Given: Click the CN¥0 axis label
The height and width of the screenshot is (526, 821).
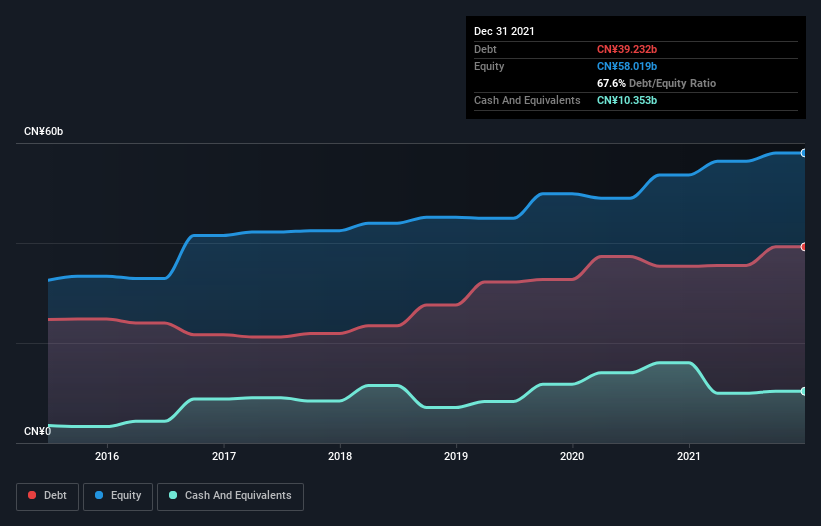Looking at the screenshot, I should point(37,431).
